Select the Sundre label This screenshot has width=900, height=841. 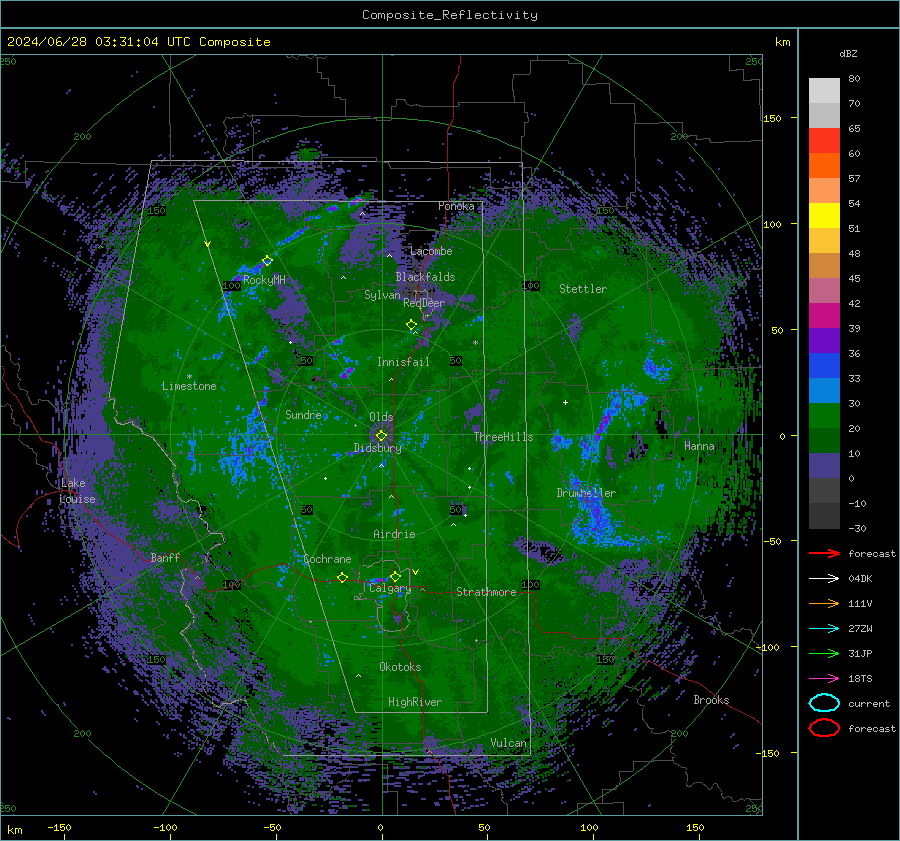(303, 414)
